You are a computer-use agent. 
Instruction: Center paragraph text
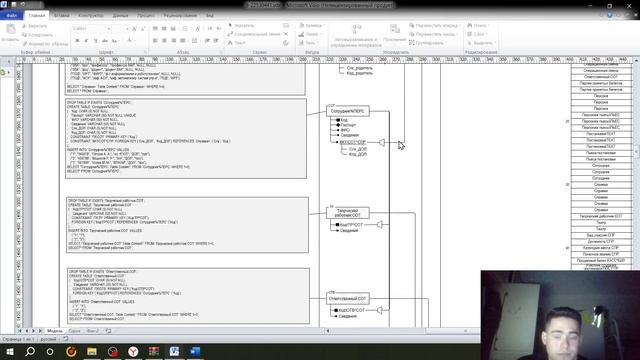pos(164,41)
